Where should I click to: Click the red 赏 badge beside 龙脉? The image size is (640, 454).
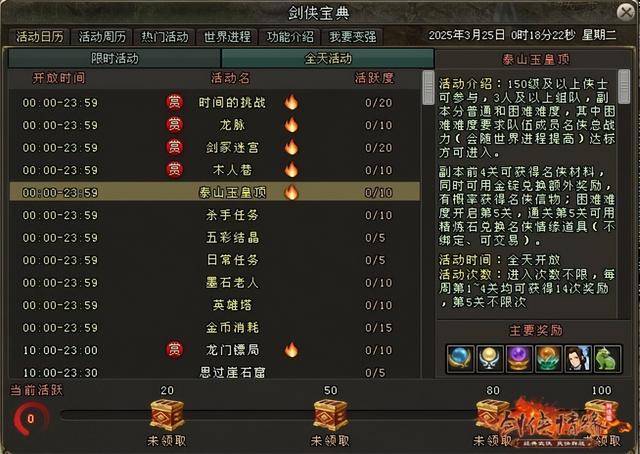coord(174,125)
